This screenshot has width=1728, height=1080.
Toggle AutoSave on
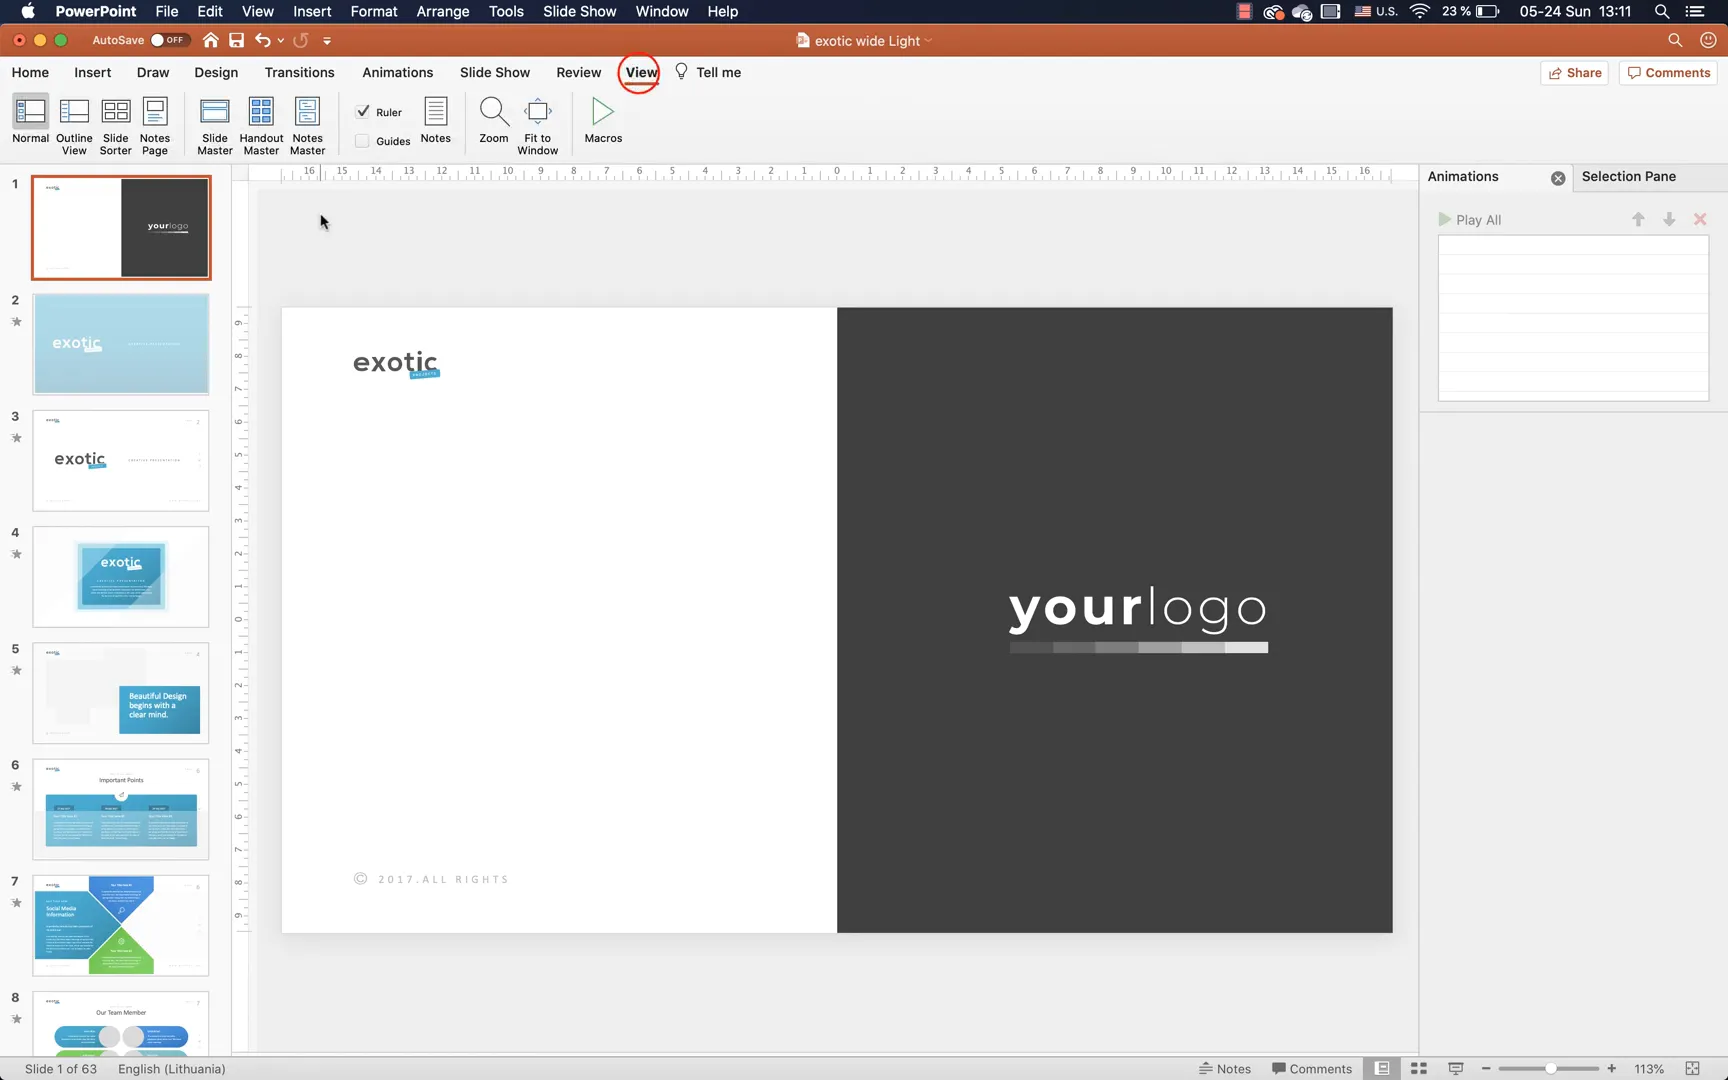pyautogui.click(x=166, y=40)
